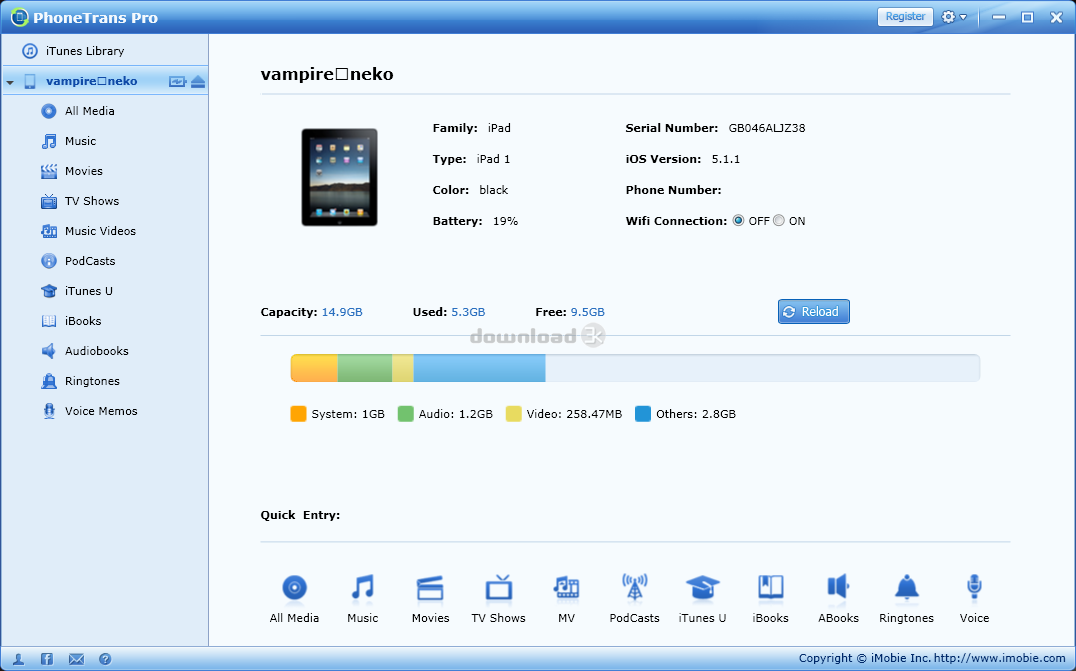Set Wifi Connection to OFF

(x=738, y=221)
